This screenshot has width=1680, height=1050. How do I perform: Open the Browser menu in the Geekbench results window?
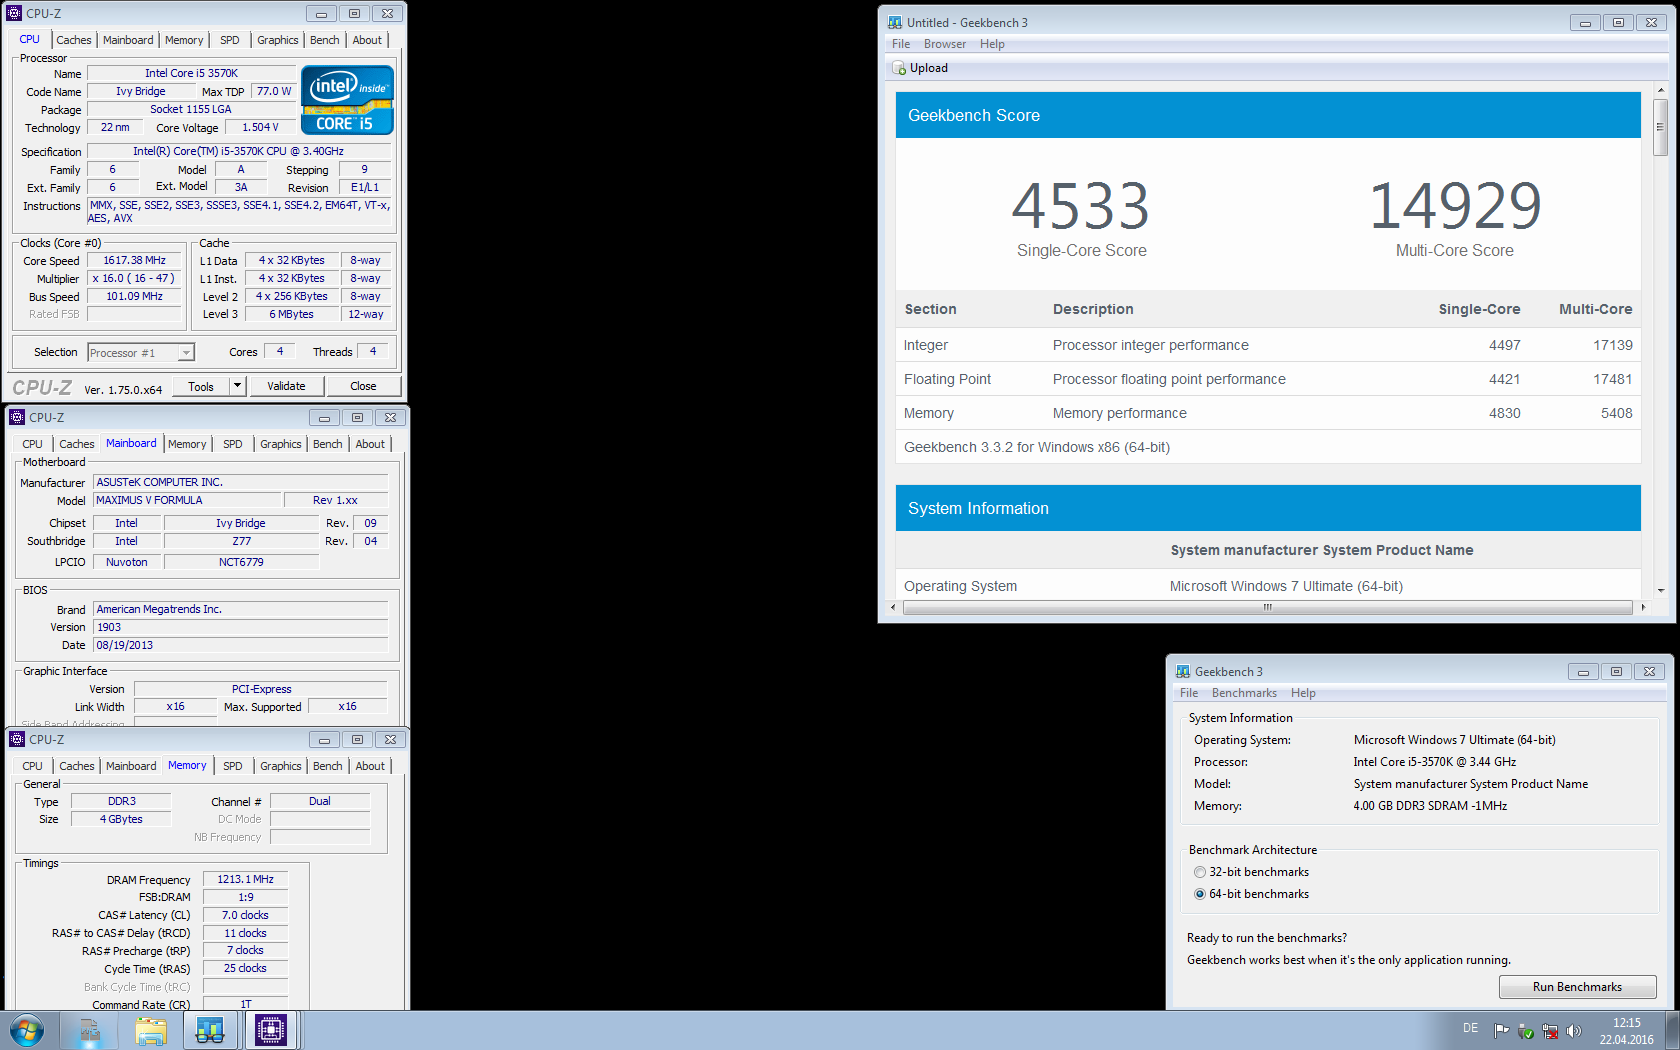(x=945, y=44)
